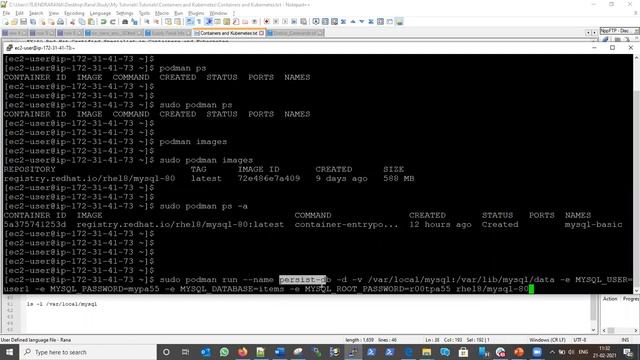The image size is (640, 360).
Task: Toggle synchronize vertical scrolling
Action: coord(169,22)
